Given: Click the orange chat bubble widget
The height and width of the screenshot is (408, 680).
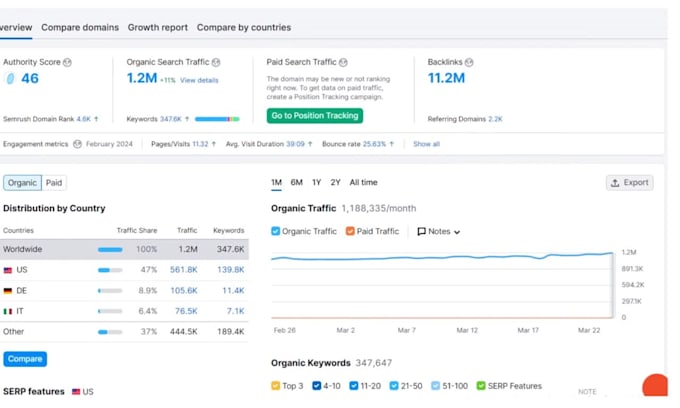Looking at the screenshot, I should (x=655, y=385).
